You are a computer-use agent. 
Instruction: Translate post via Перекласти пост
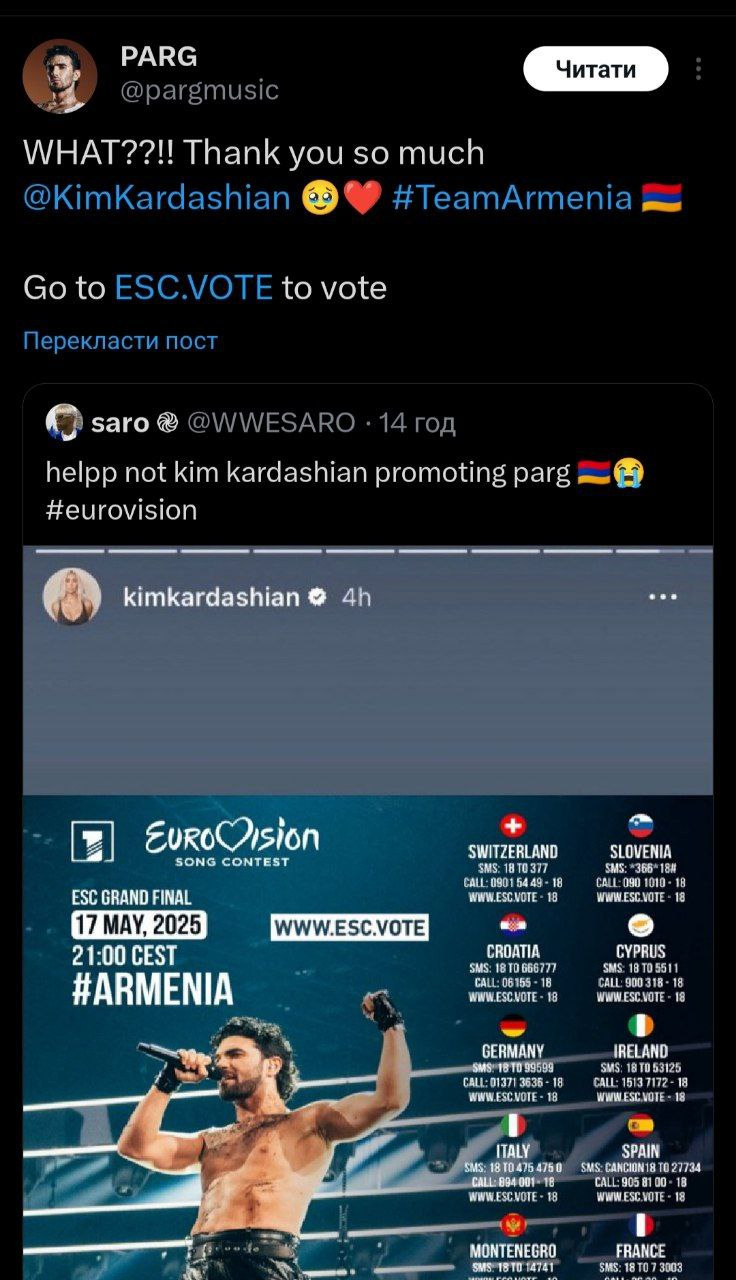click(120, 341)
